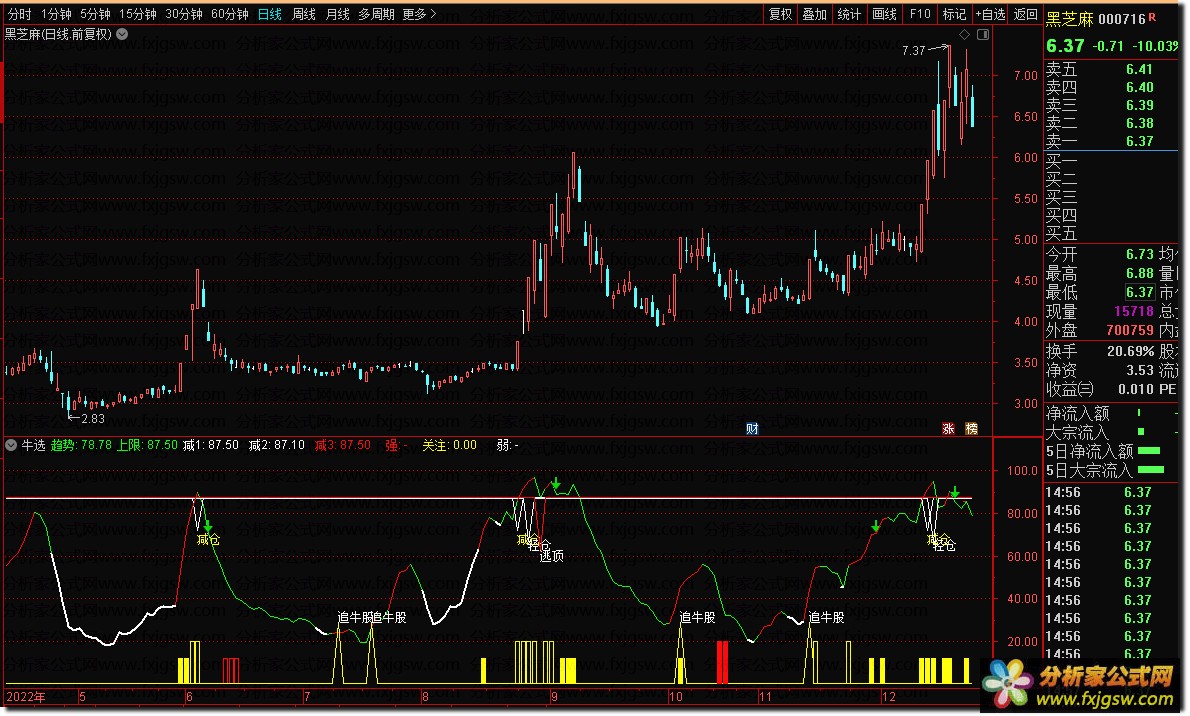Click the 追牛股 label near month 10
The width and height of the screenshot is (1190, 716).
[x=697, y=617]
